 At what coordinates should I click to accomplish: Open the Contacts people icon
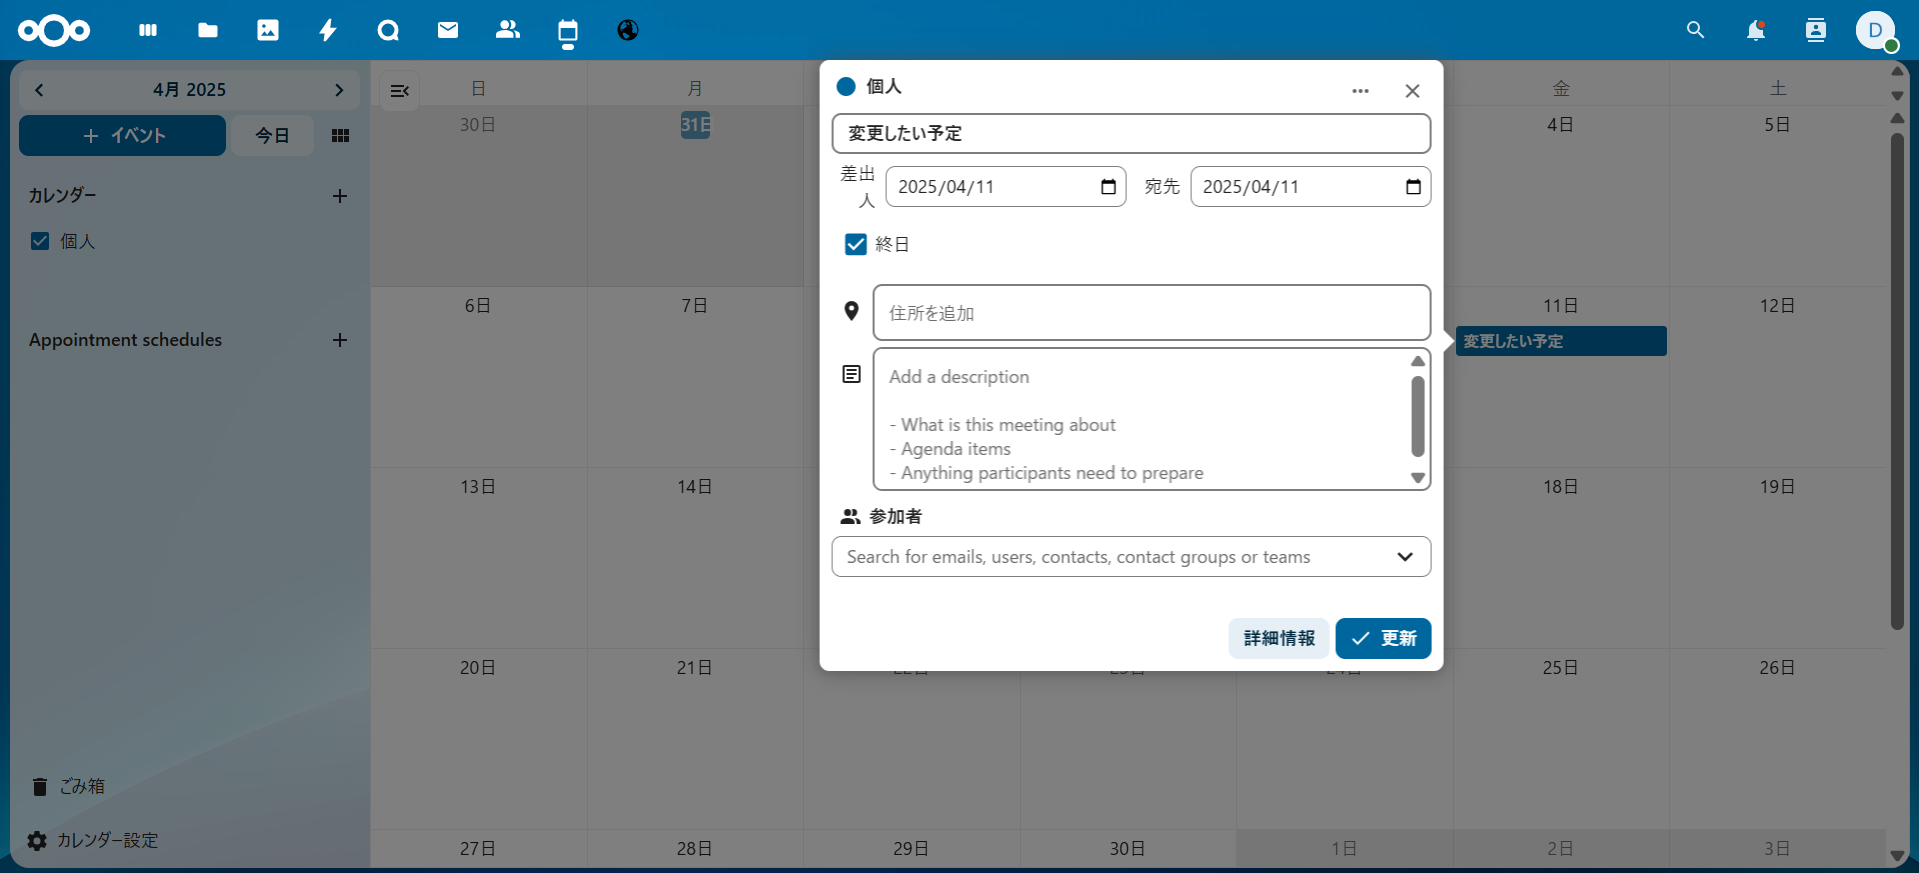coord(508,30)
